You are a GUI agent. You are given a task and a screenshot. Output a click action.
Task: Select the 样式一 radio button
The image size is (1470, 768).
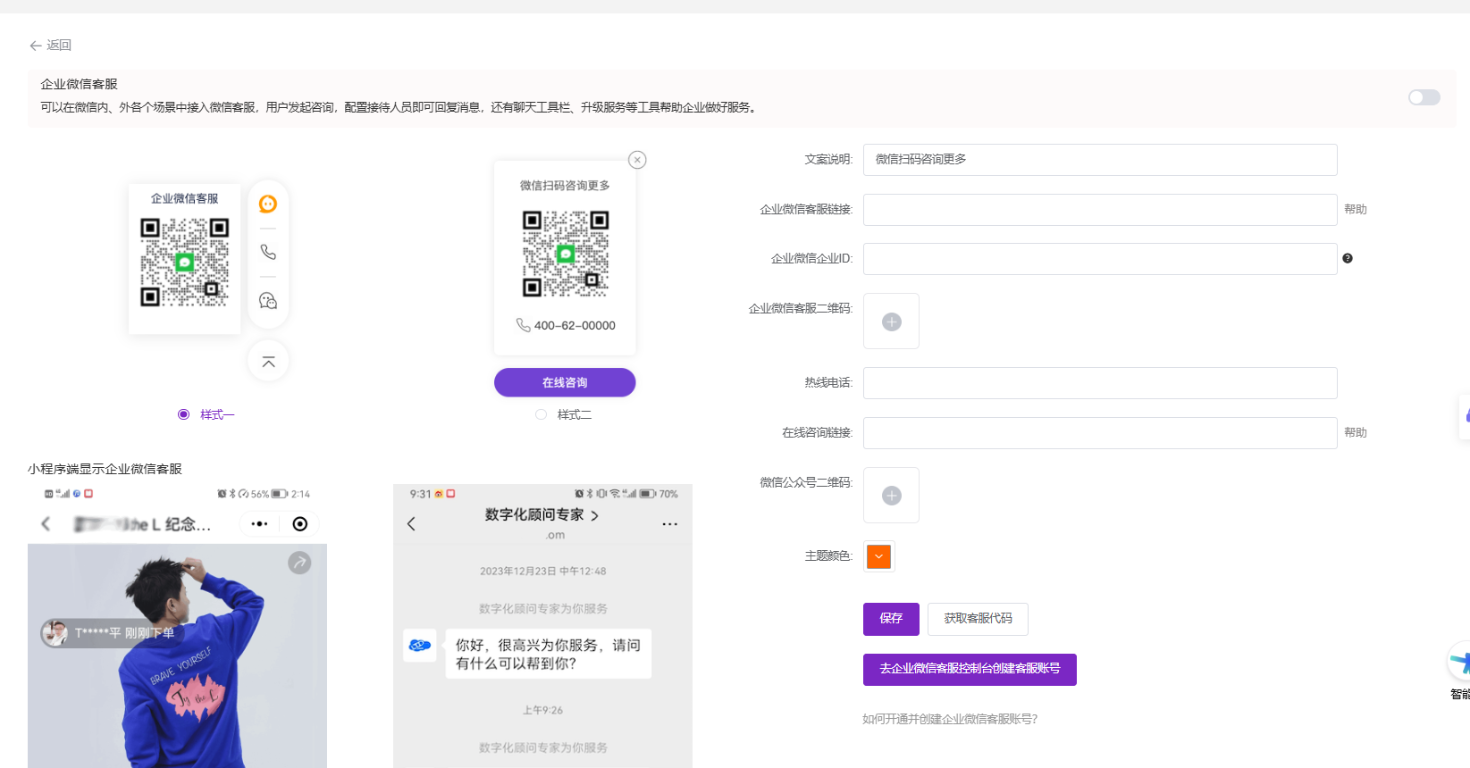point(183,414)
